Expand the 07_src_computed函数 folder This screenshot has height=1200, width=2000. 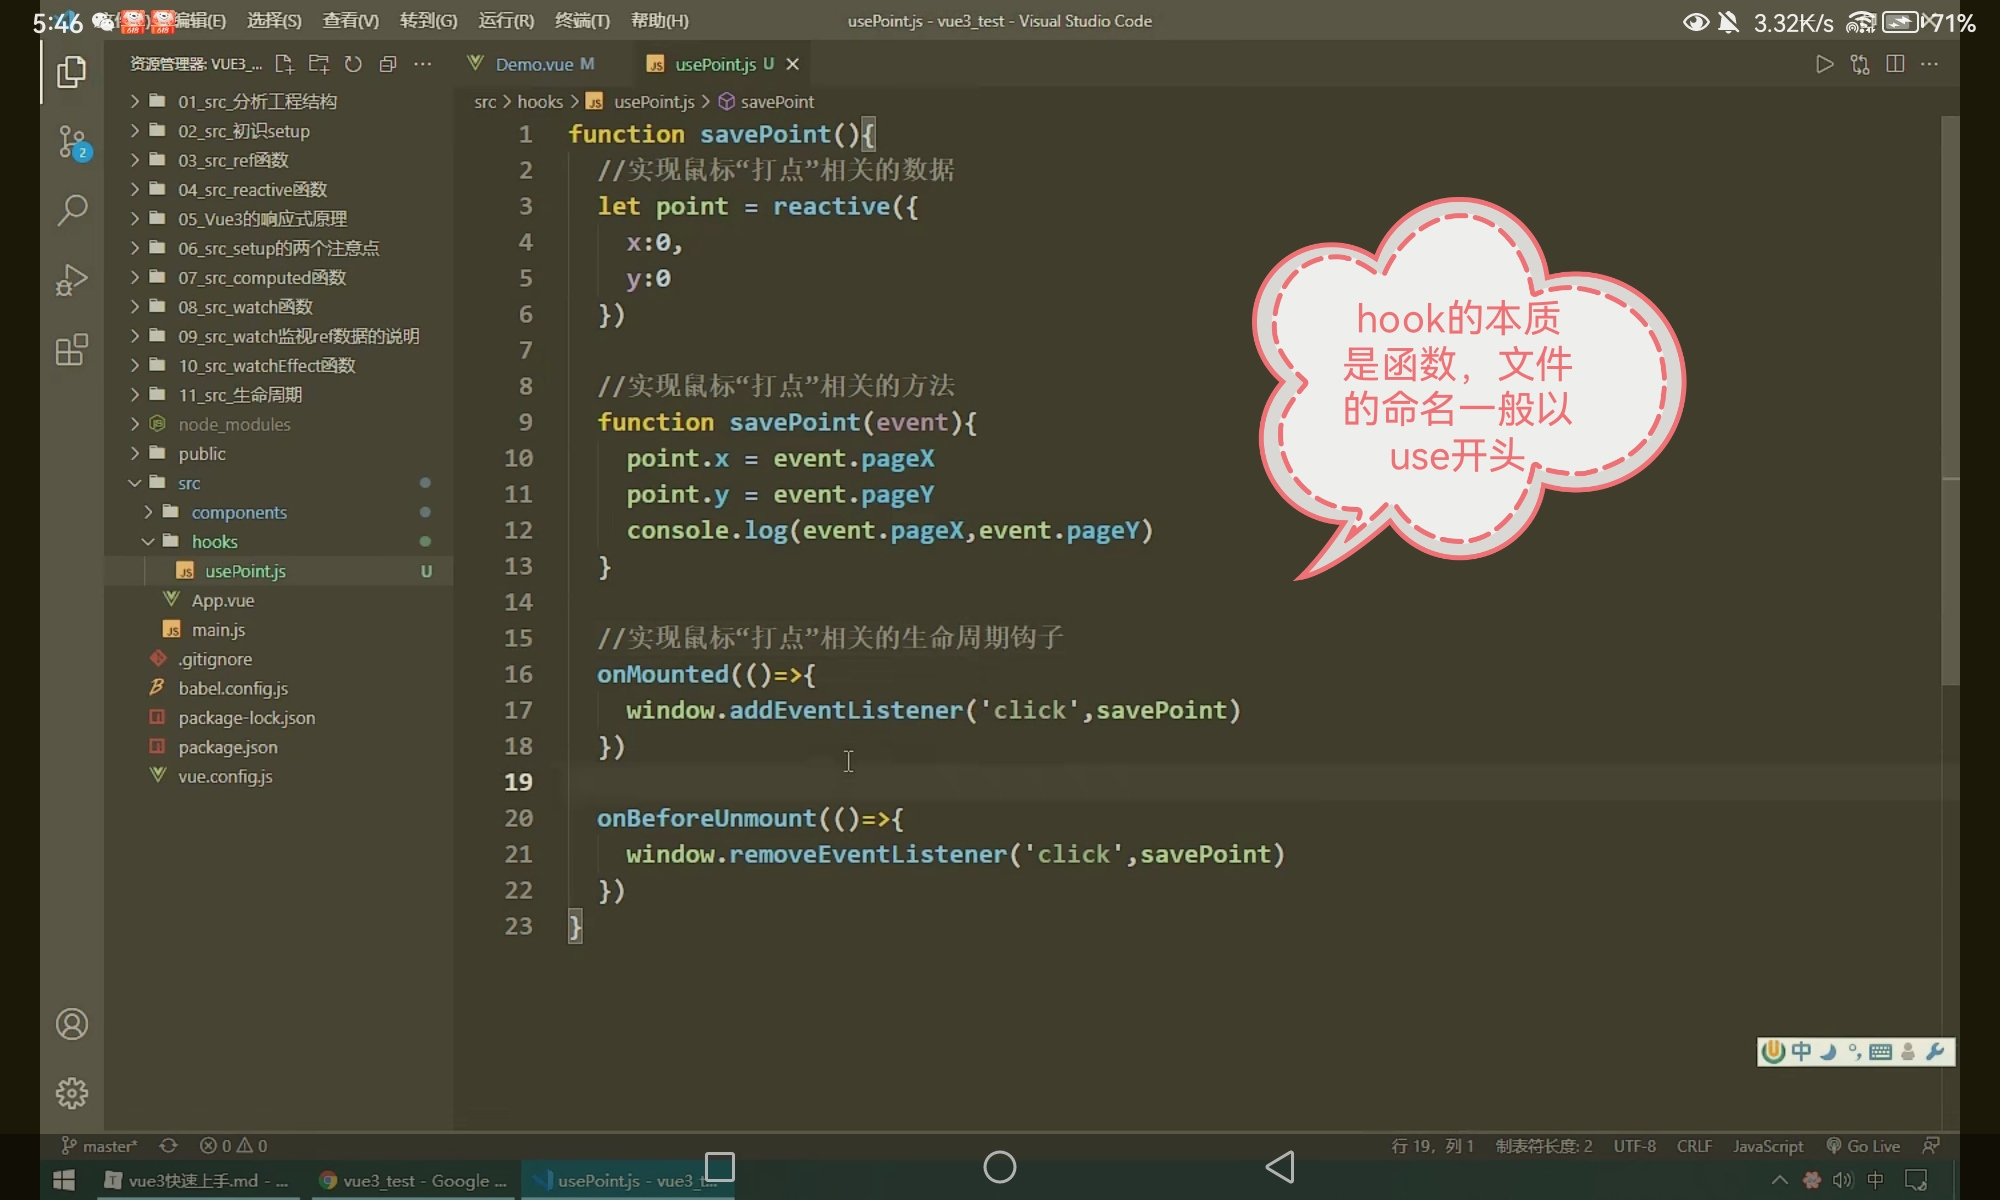click(x=262, y=277)
